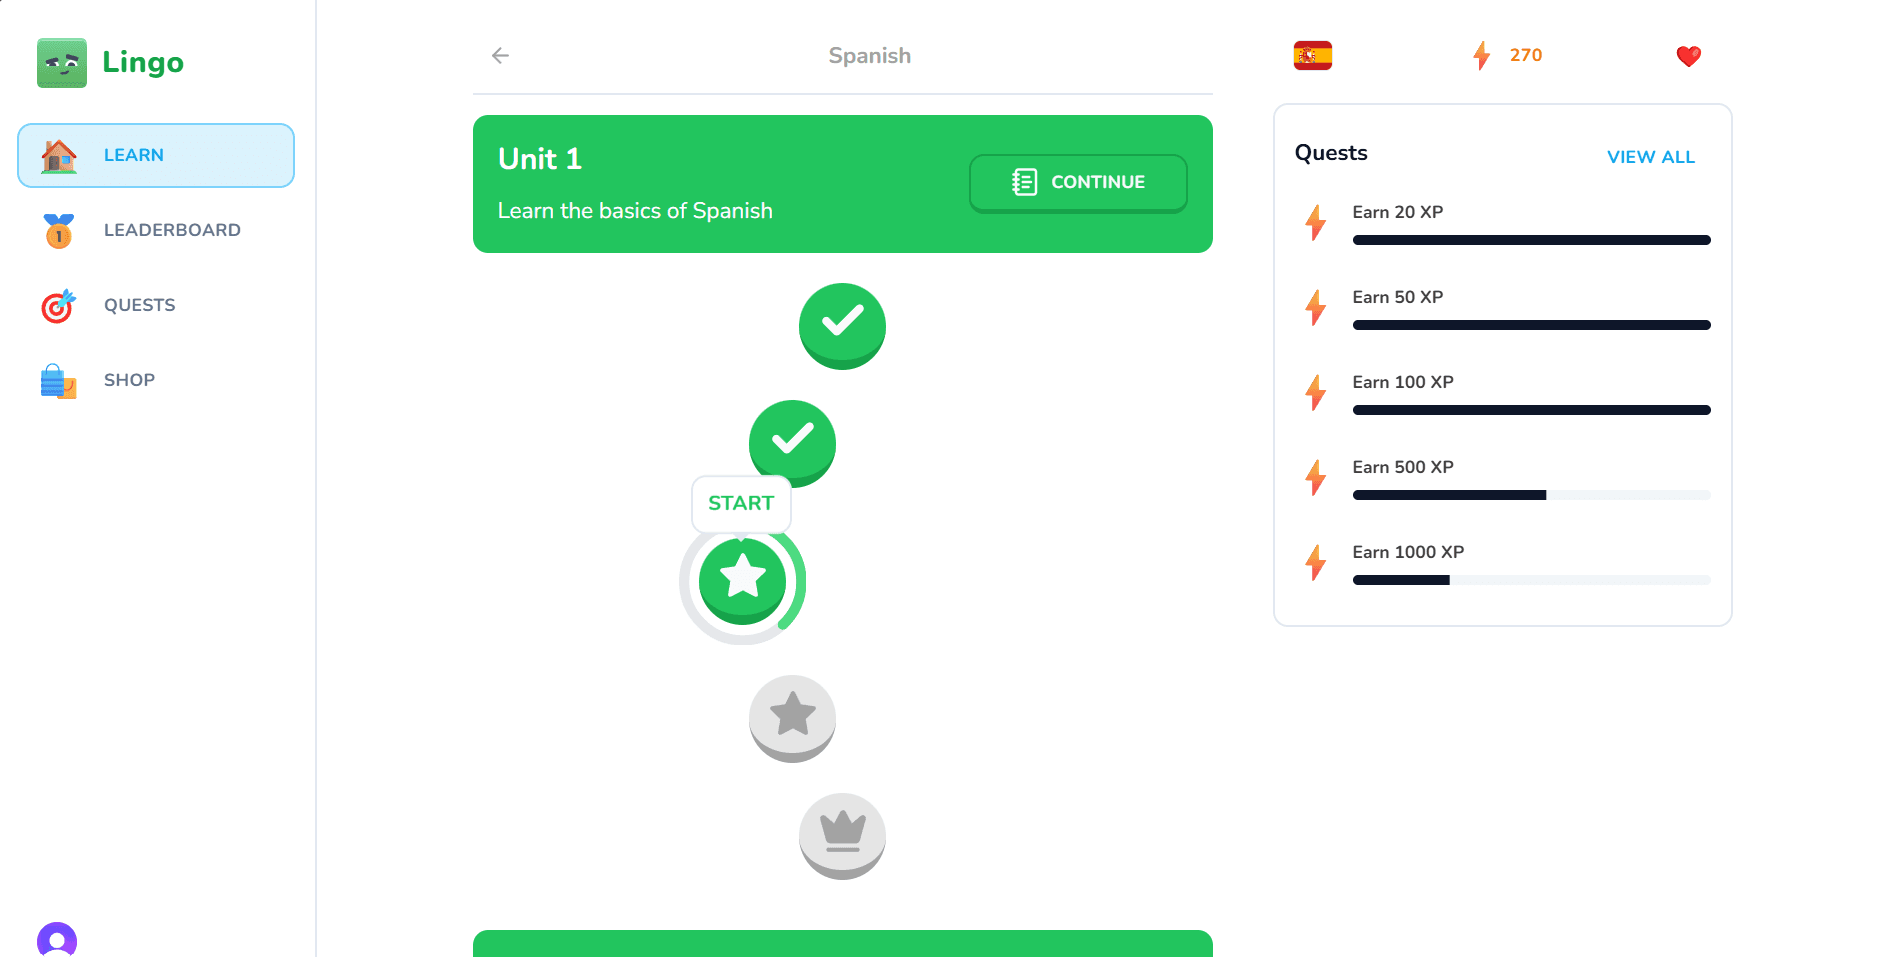Open VIEW ALL in the Quests panel
The image size is (1888, 957).
(1650, 156)
